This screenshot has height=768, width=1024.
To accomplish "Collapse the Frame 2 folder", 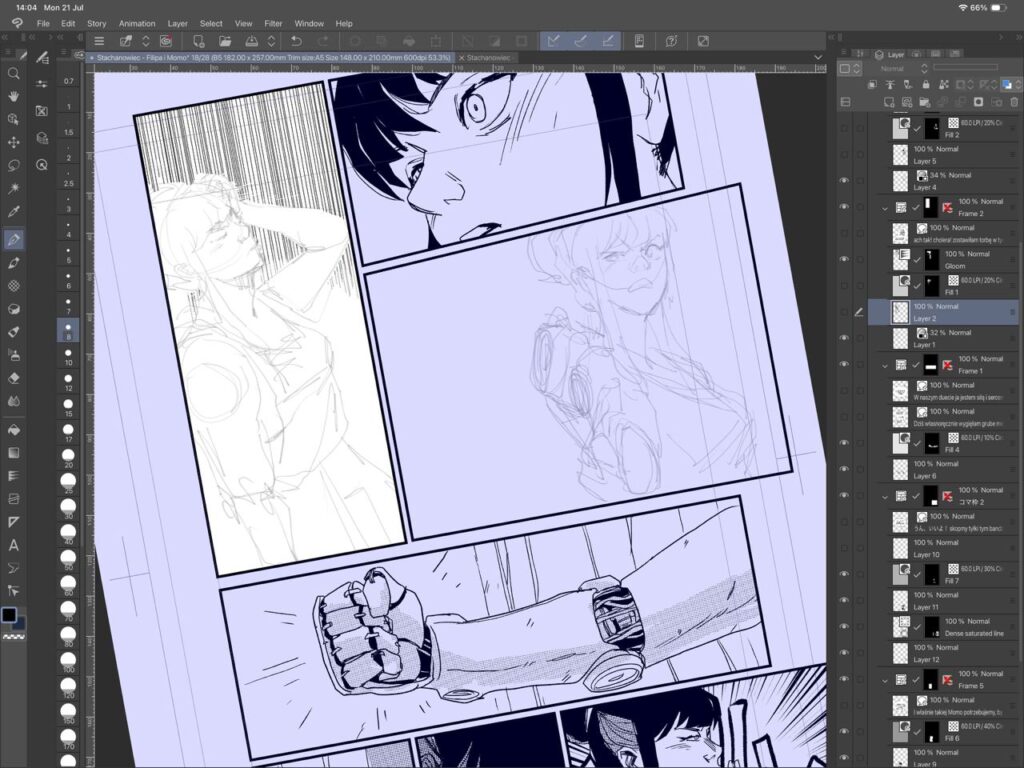I will pos(885,208).
